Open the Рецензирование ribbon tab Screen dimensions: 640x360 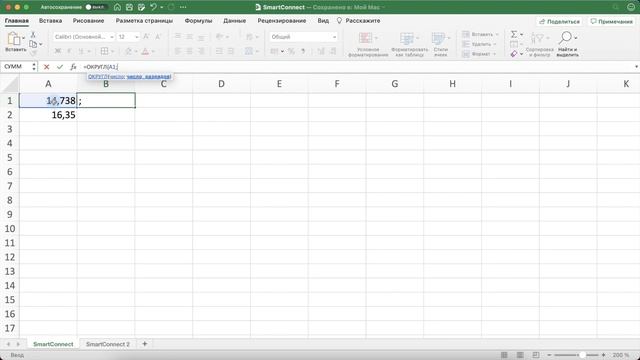tap(282, 20)
